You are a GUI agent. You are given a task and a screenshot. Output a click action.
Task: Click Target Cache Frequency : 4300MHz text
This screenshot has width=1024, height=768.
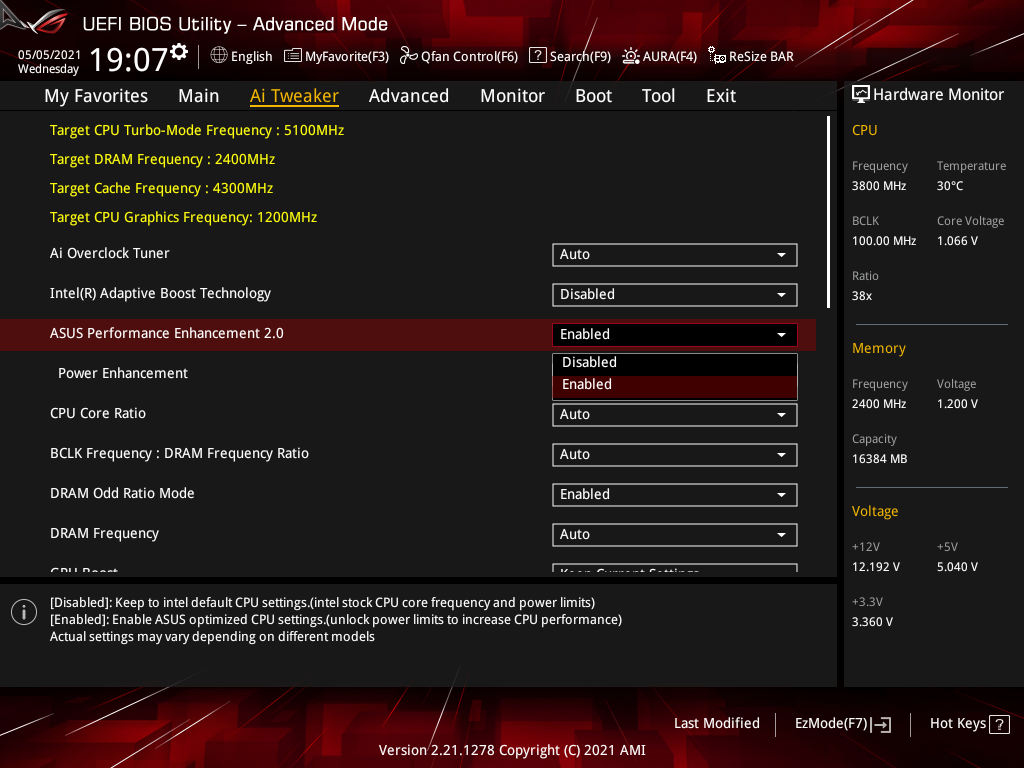[161, 188]
